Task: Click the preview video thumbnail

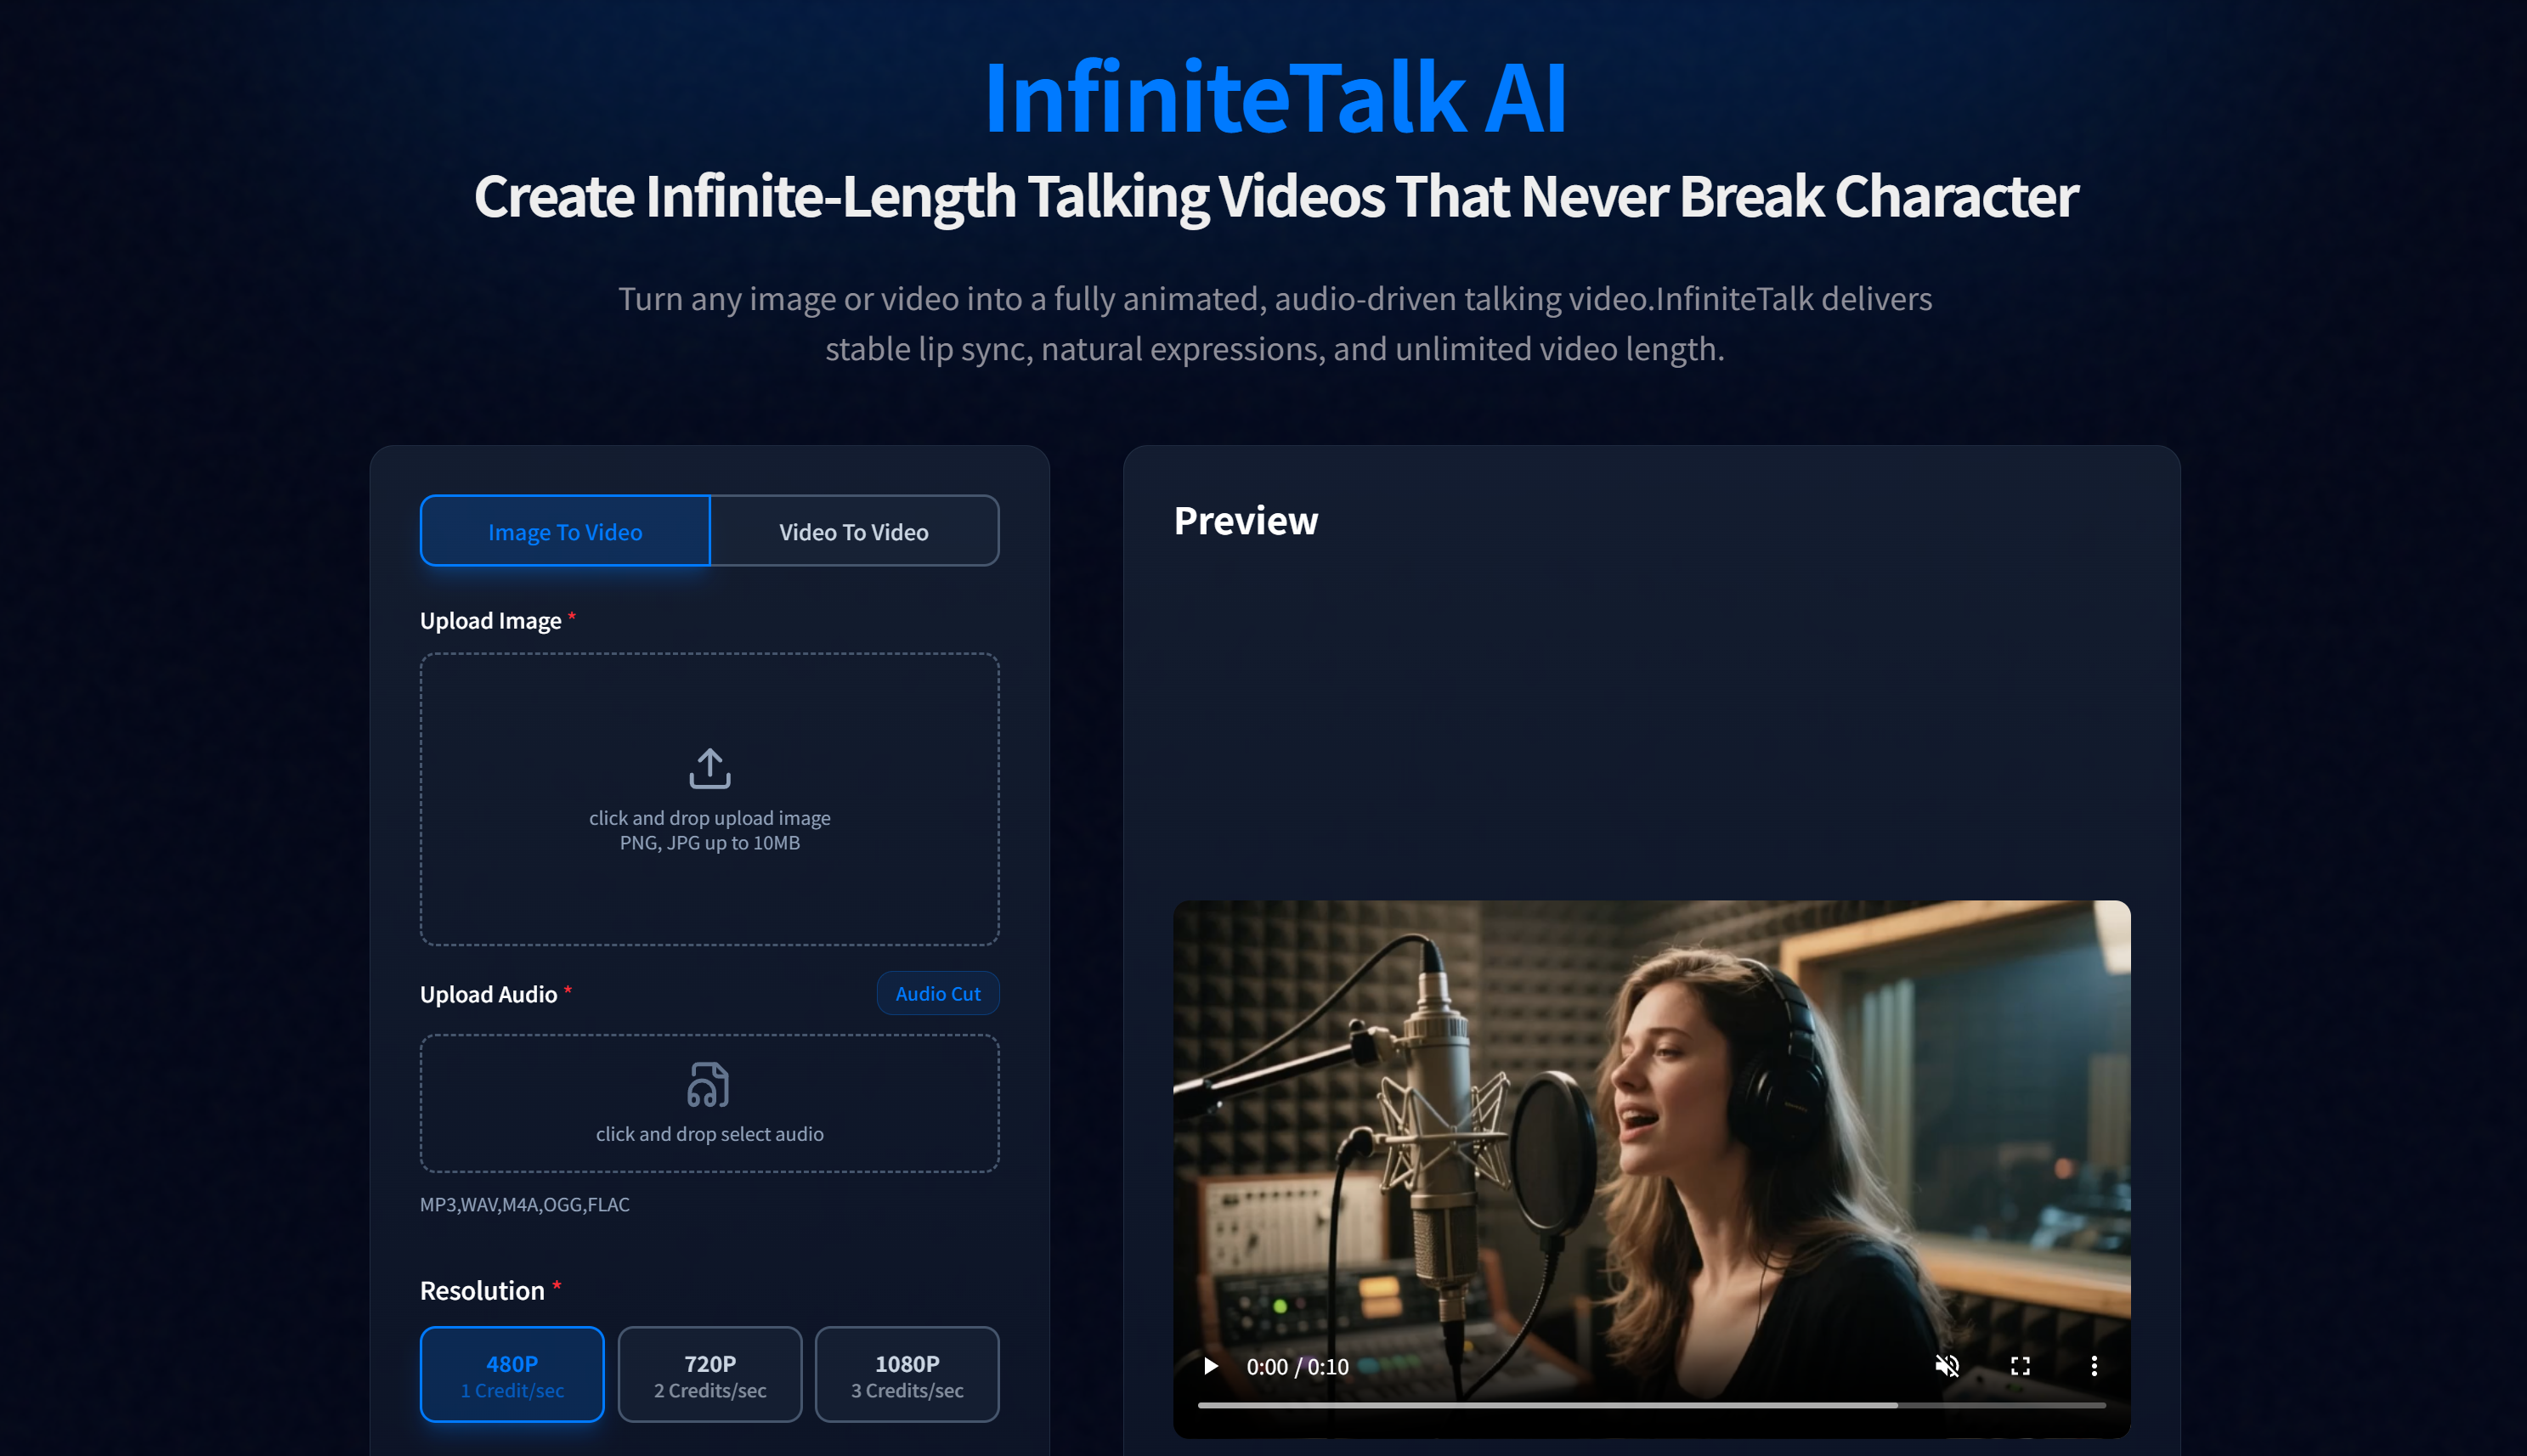Action: click(x=1652, y=1169)
